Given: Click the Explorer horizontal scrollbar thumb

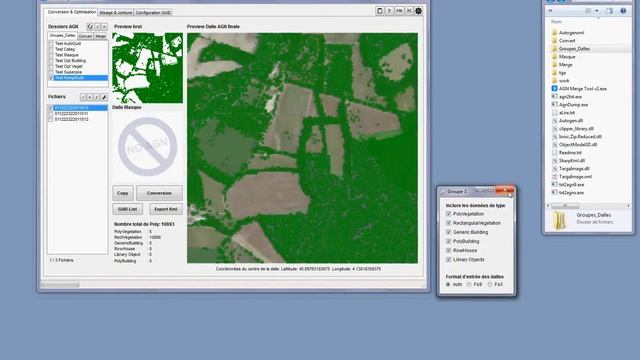Looking at the screenshot, I should tap(565, 206).
